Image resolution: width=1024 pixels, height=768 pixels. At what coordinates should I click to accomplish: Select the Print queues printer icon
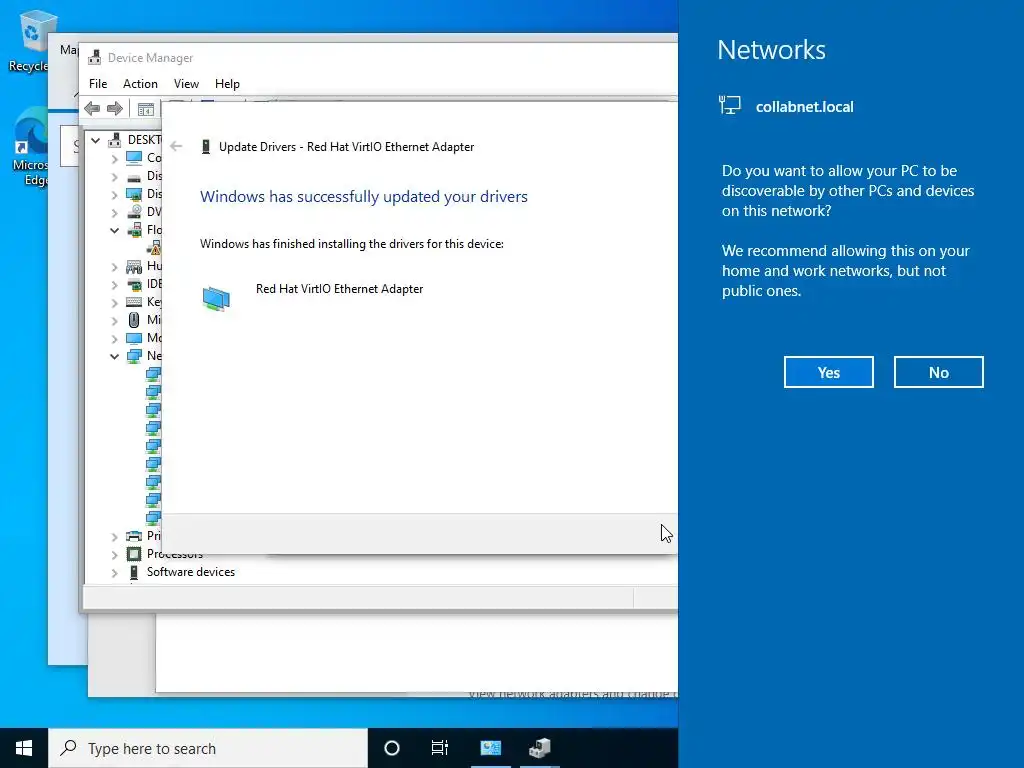(134, 536)
